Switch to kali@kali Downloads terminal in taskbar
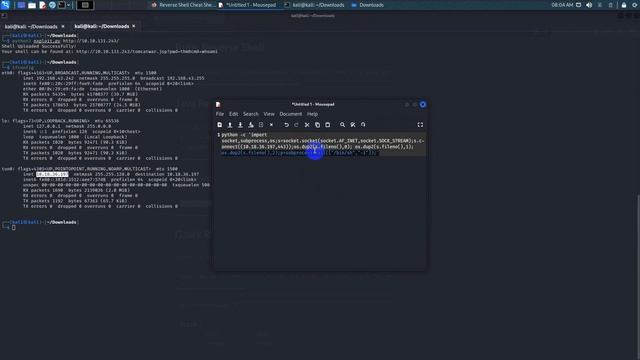 [x=314, y=5]
